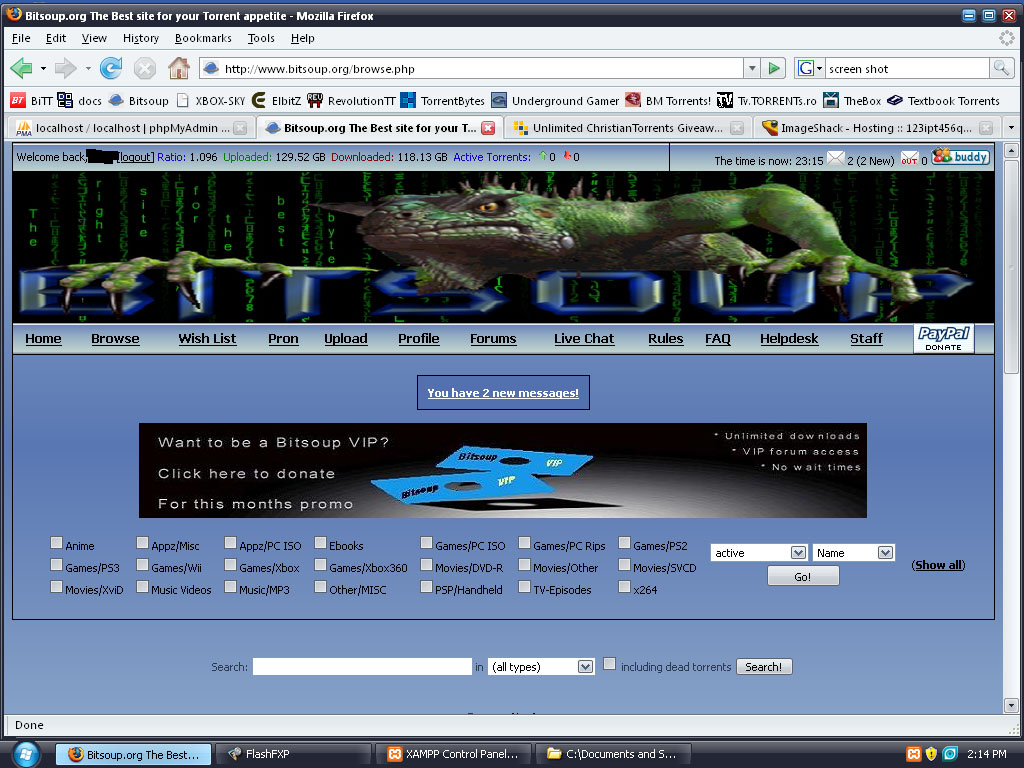Open the Bookmarks menu

coord(203,38)
